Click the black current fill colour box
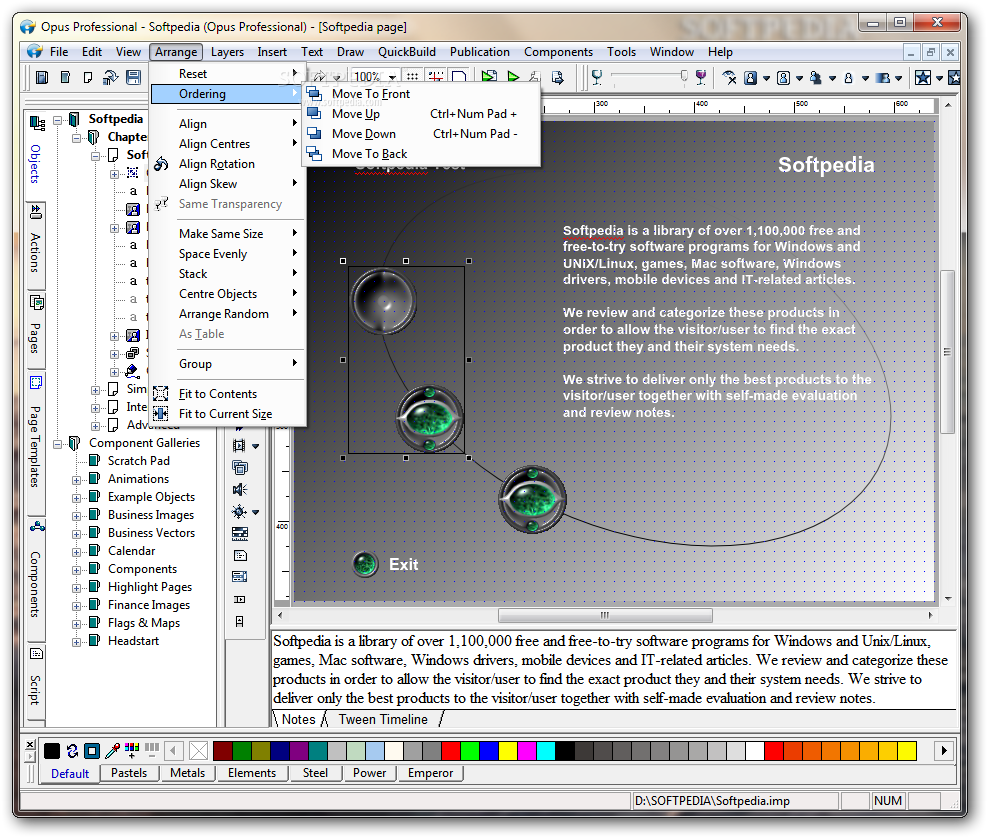988x838 pixels. click(52, 750)
